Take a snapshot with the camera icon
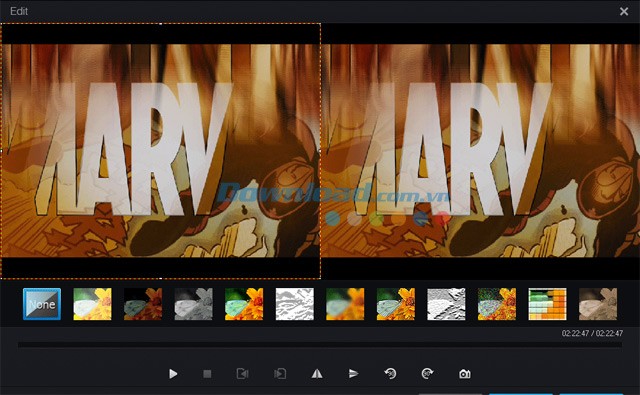 [x=464, y=374]
